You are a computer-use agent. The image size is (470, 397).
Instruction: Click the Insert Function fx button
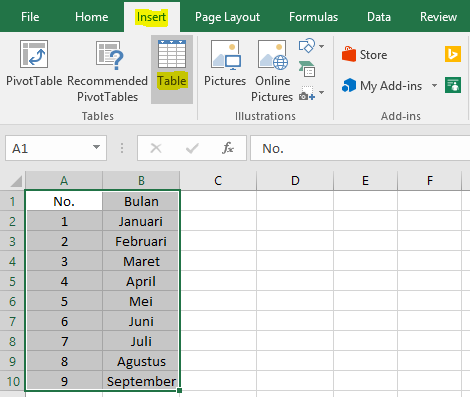click(228, 148)
